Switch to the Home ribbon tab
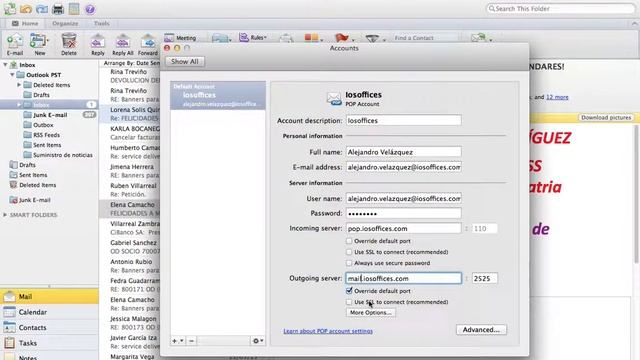This screenshot has height=360, width=640. point(25,24)
